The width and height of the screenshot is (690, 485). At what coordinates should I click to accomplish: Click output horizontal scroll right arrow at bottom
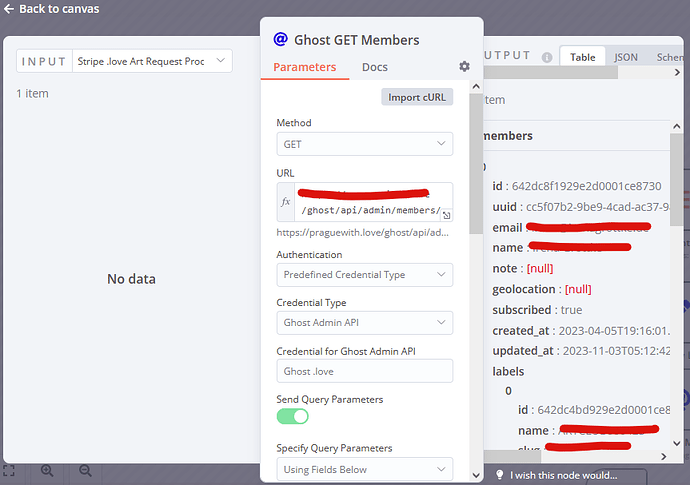[x=664, y=456]
